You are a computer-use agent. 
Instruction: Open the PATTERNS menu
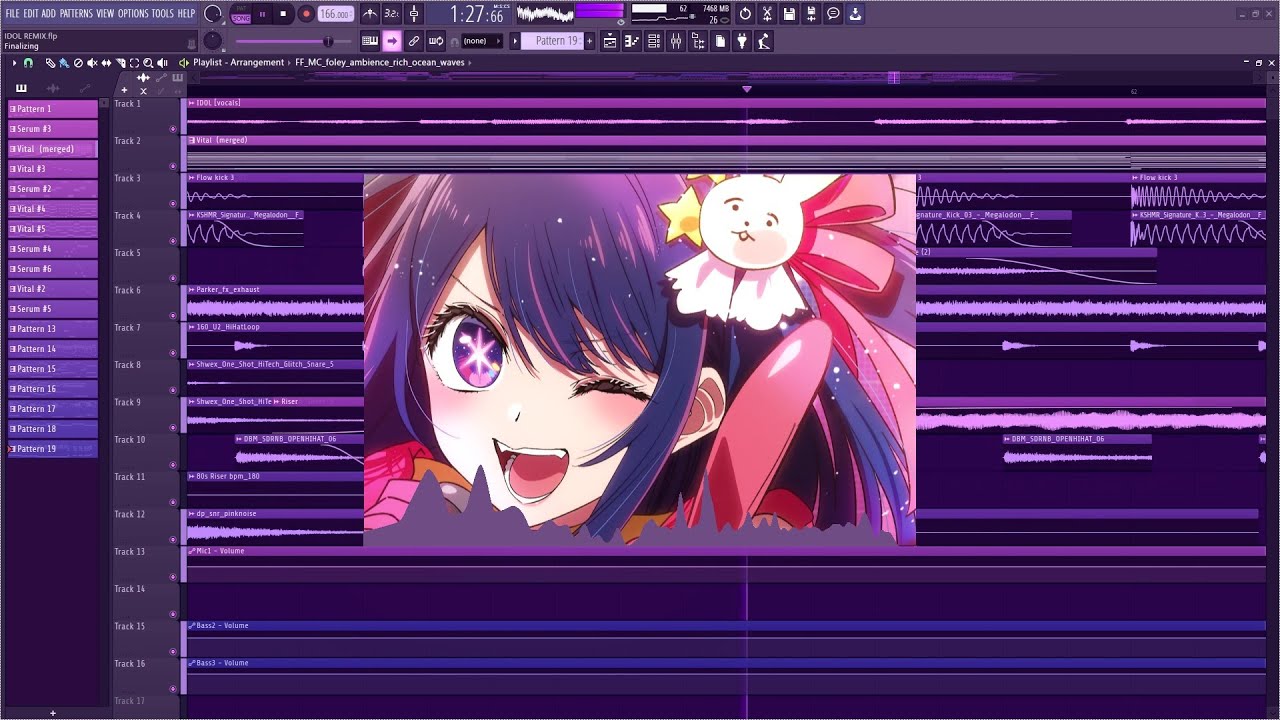point(76,14)
